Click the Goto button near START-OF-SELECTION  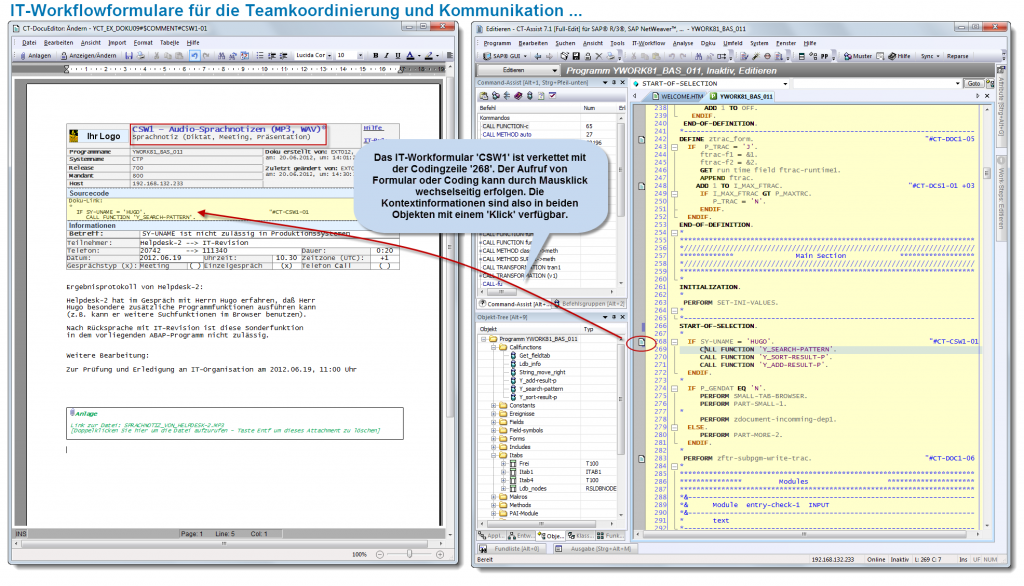(x=972, y=84)
